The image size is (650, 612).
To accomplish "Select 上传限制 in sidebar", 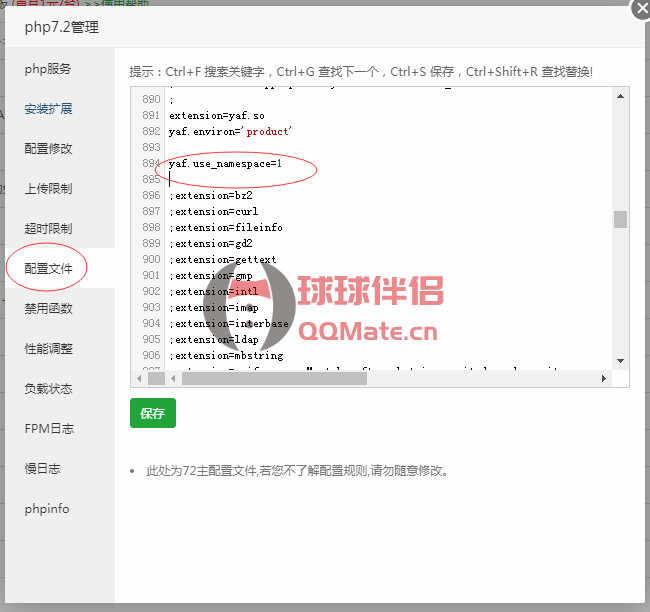I will click(48, 189).
